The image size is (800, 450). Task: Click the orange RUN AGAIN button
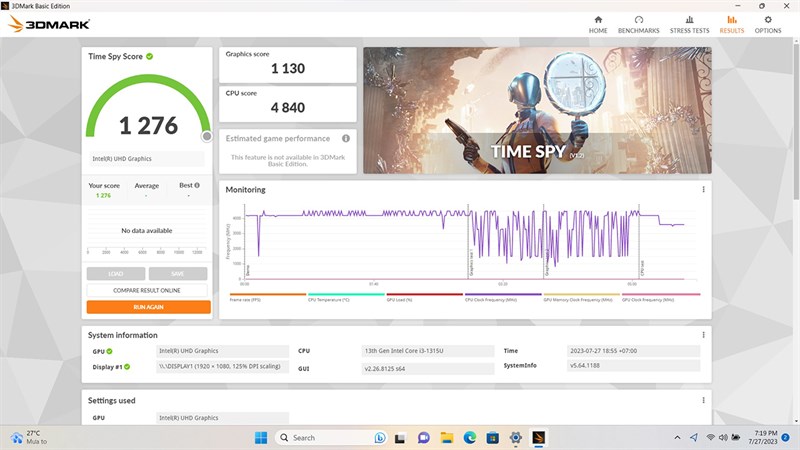(x=148, y=307)
